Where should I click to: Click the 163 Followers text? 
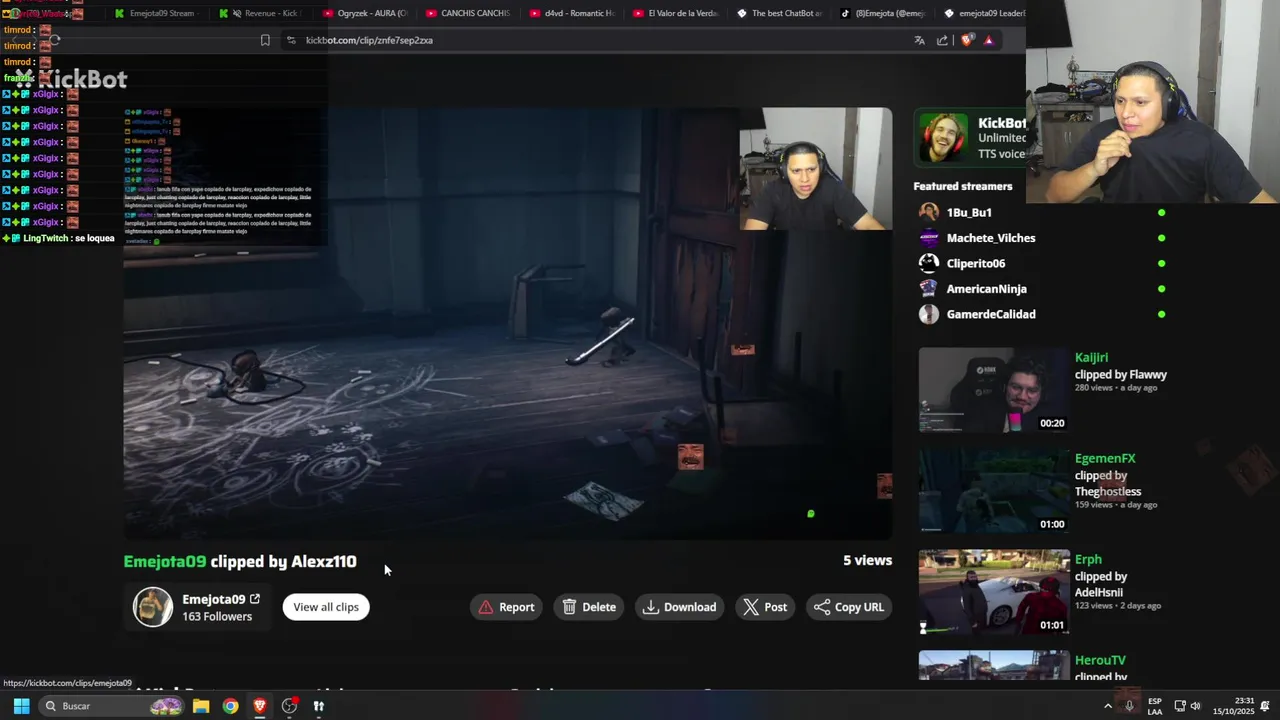coord(217,616)
